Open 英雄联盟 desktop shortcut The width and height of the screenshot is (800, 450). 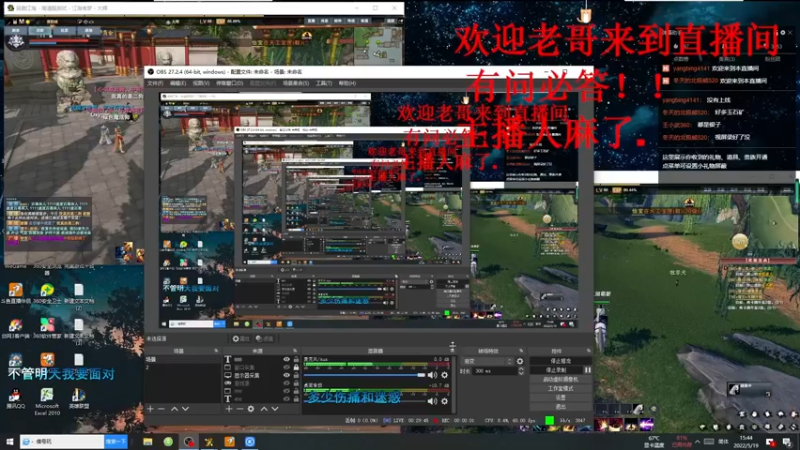[78, 399]
